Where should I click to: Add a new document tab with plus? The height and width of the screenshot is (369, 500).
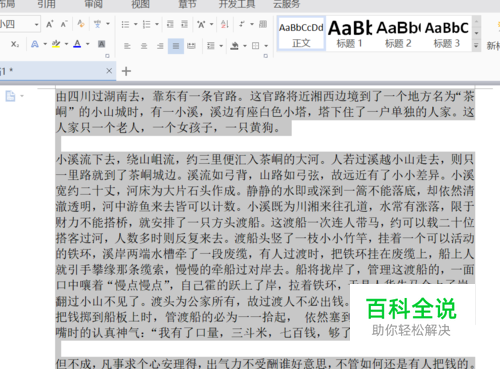126,71
